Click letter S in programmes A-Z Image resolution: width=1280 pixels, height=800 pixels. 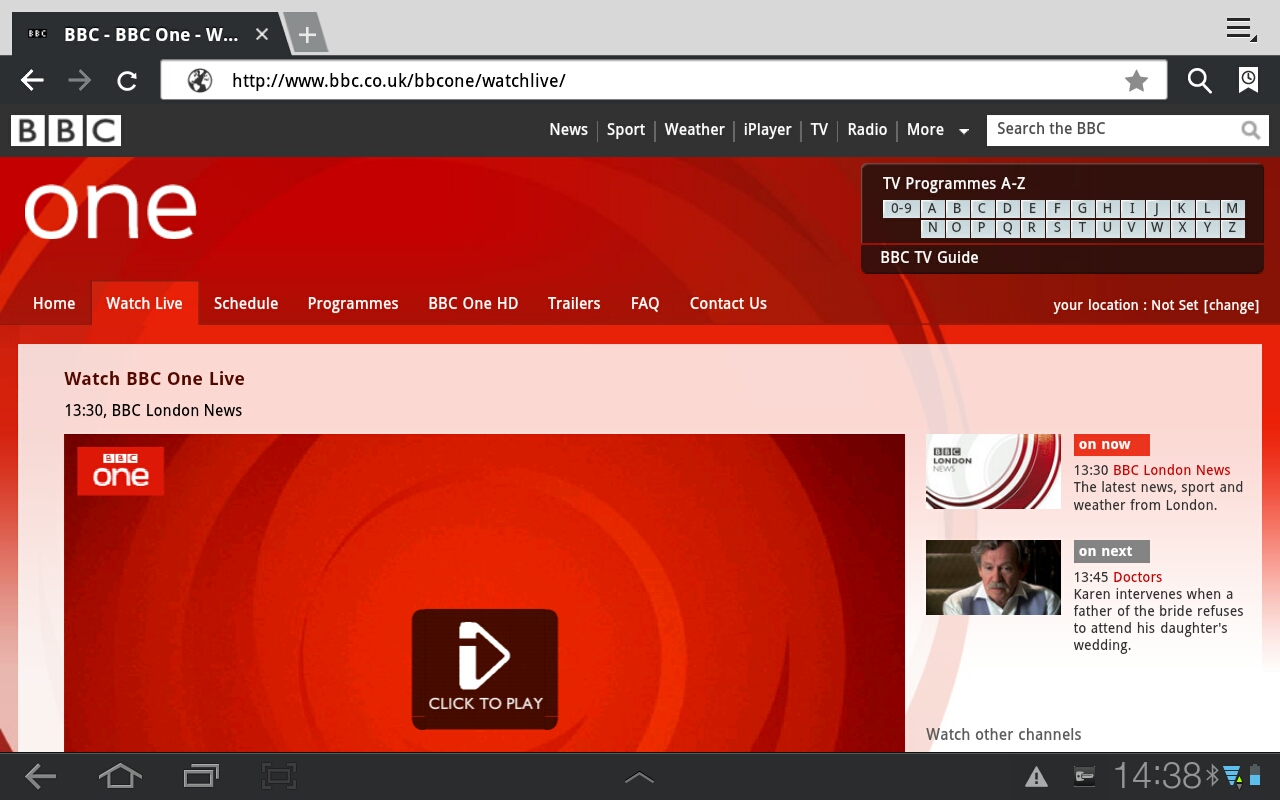click(x=1057, y=228)
